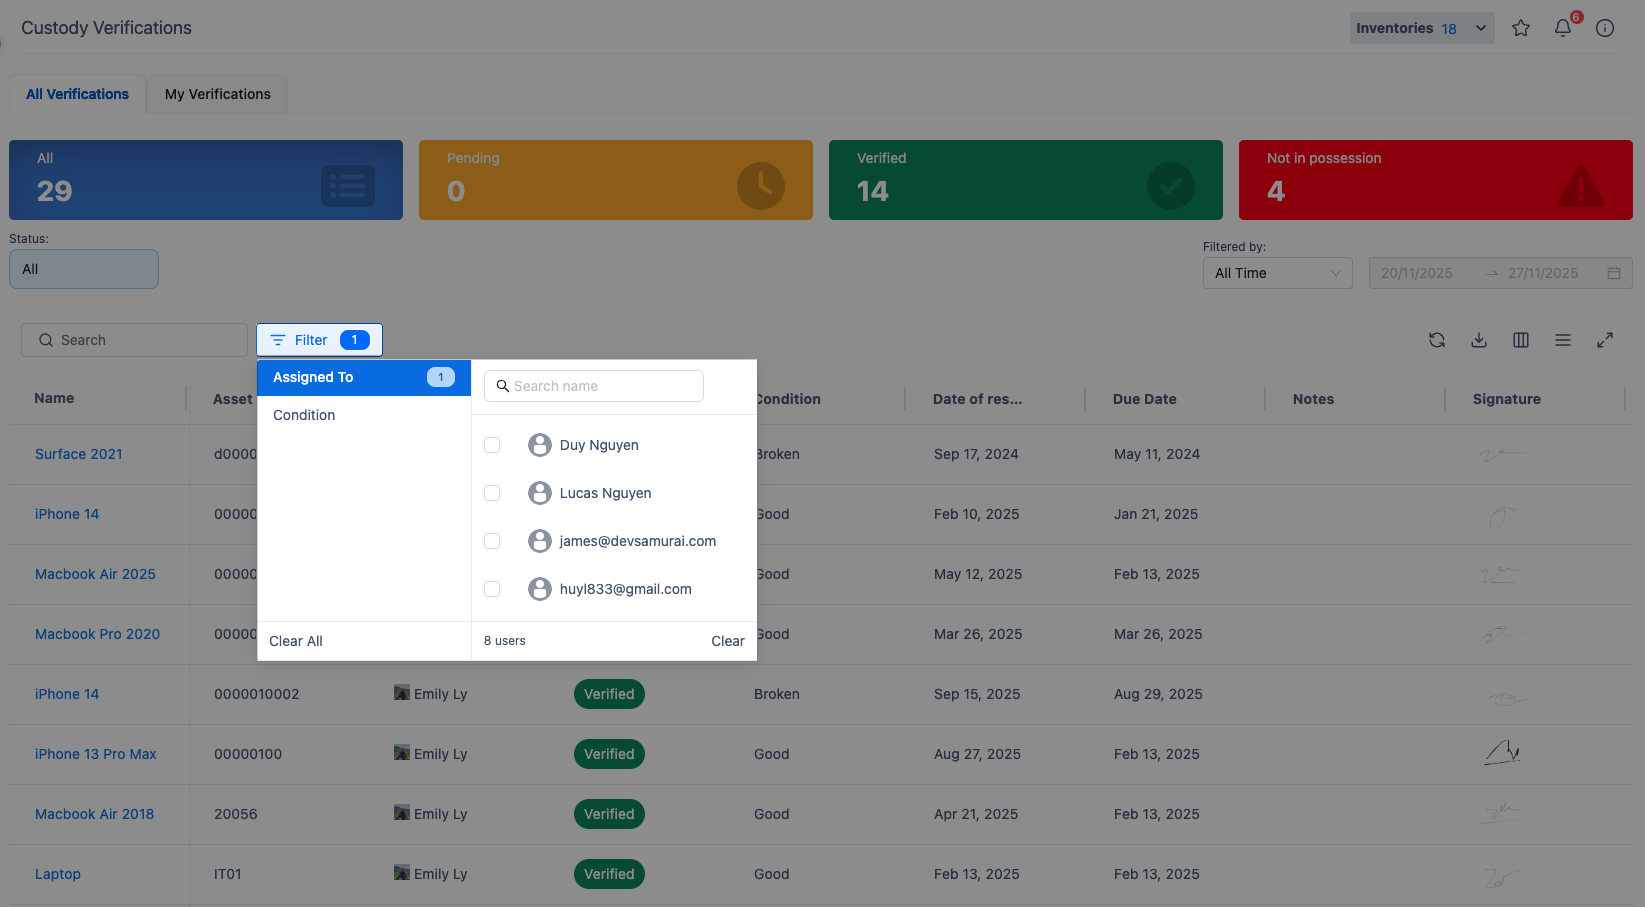Open the notifications bell
Screen dimensions: 1645x907
[1563, 28]
